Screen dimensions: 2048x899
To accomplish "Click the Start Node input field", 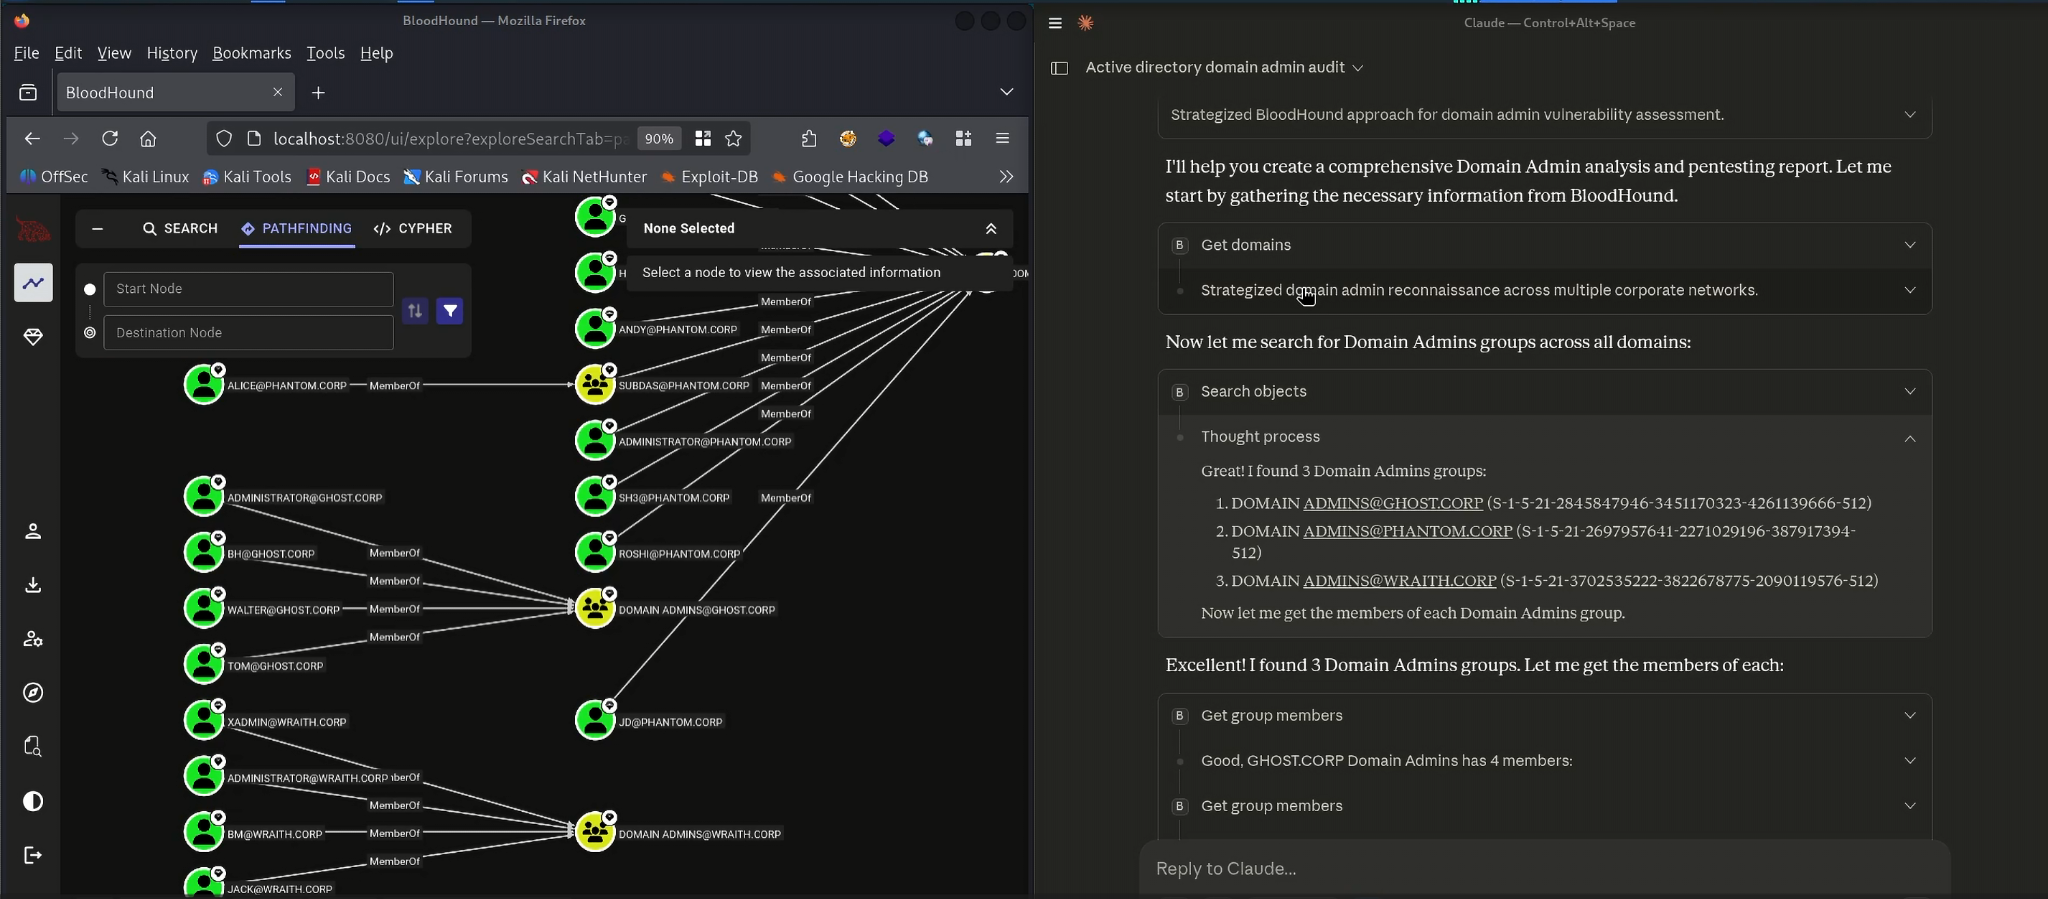I will (248, 289).
